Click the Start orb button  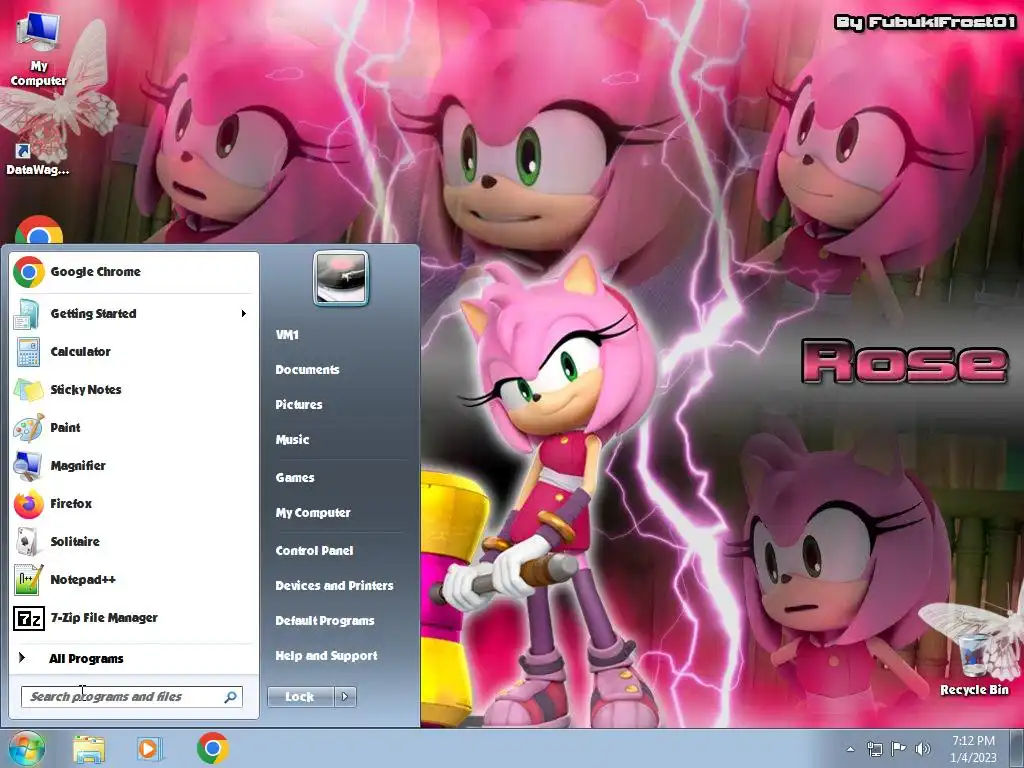click(x=27, y=748)
